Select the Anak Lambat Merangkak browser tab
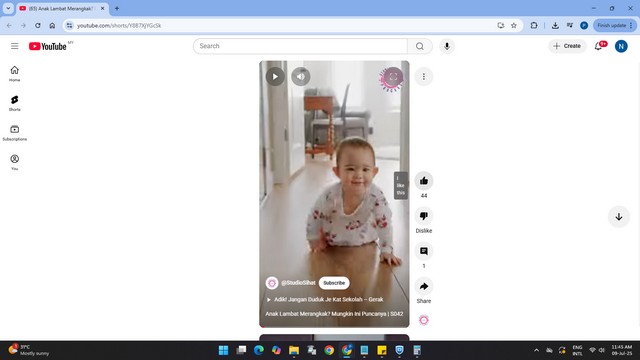This screenshot has width=640, height=360. coord(62,8)
